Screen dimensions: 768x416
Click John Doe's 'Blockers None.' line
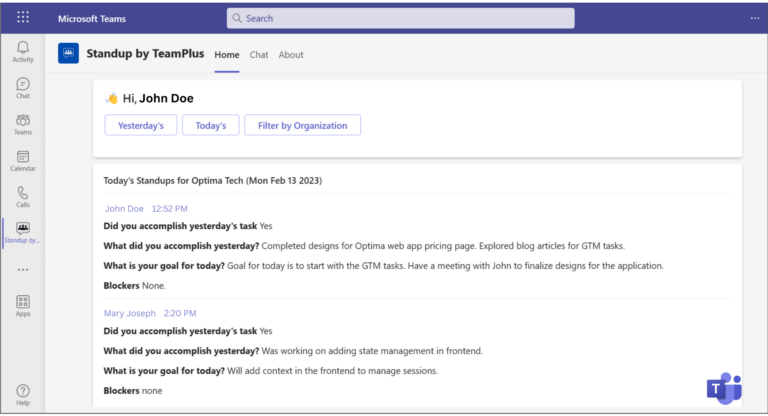(x=135, y=286)
